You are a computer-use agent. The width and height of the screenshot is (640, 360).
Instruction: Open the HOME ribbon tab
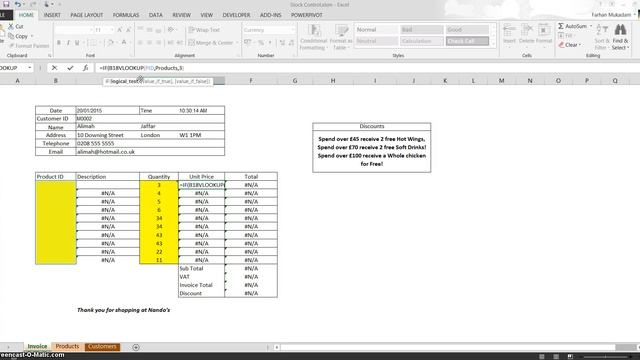(26, 15)
